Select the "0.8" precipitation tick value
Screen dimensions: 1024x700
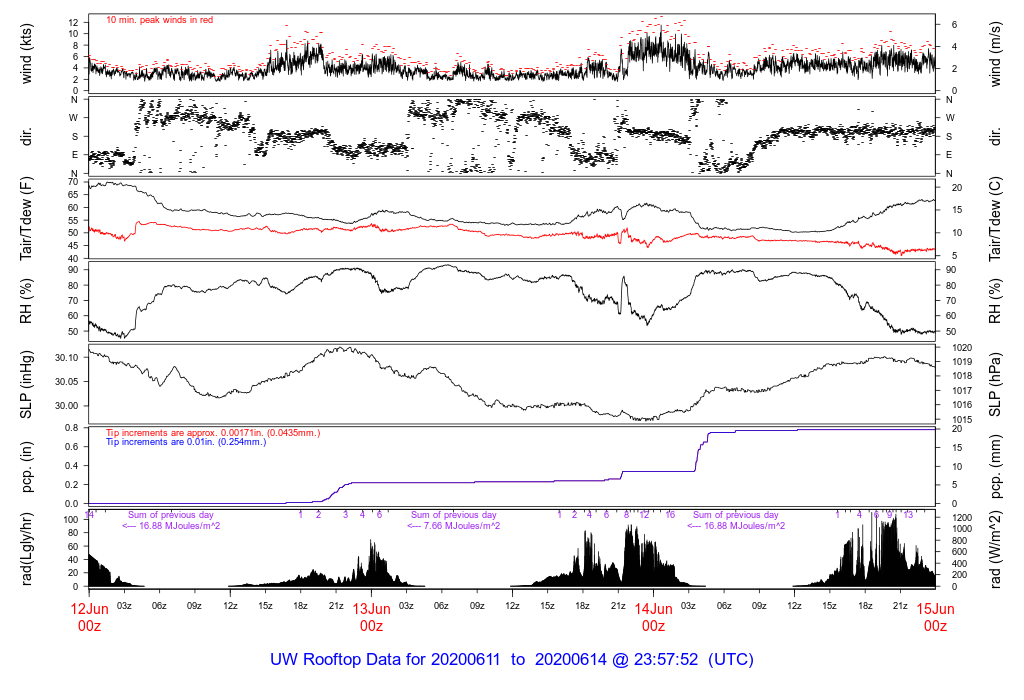[x=72, y=428]
